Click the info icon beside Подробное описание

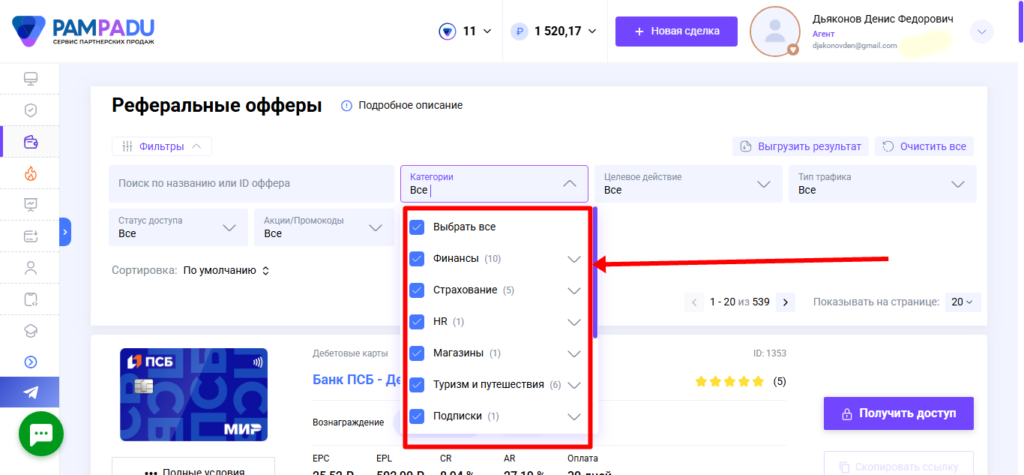[x=347, y=105]
